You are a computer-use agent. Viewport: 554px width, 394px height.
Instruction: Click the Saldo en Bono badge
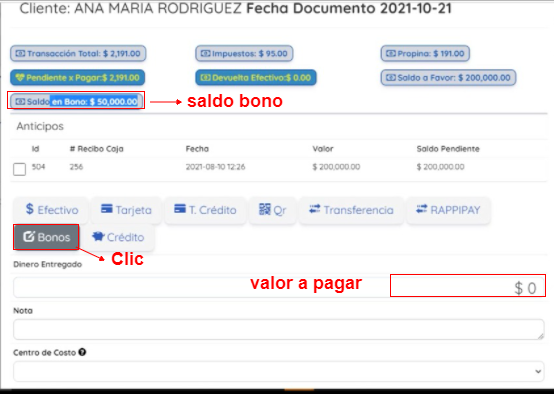[x=76, y=102]
